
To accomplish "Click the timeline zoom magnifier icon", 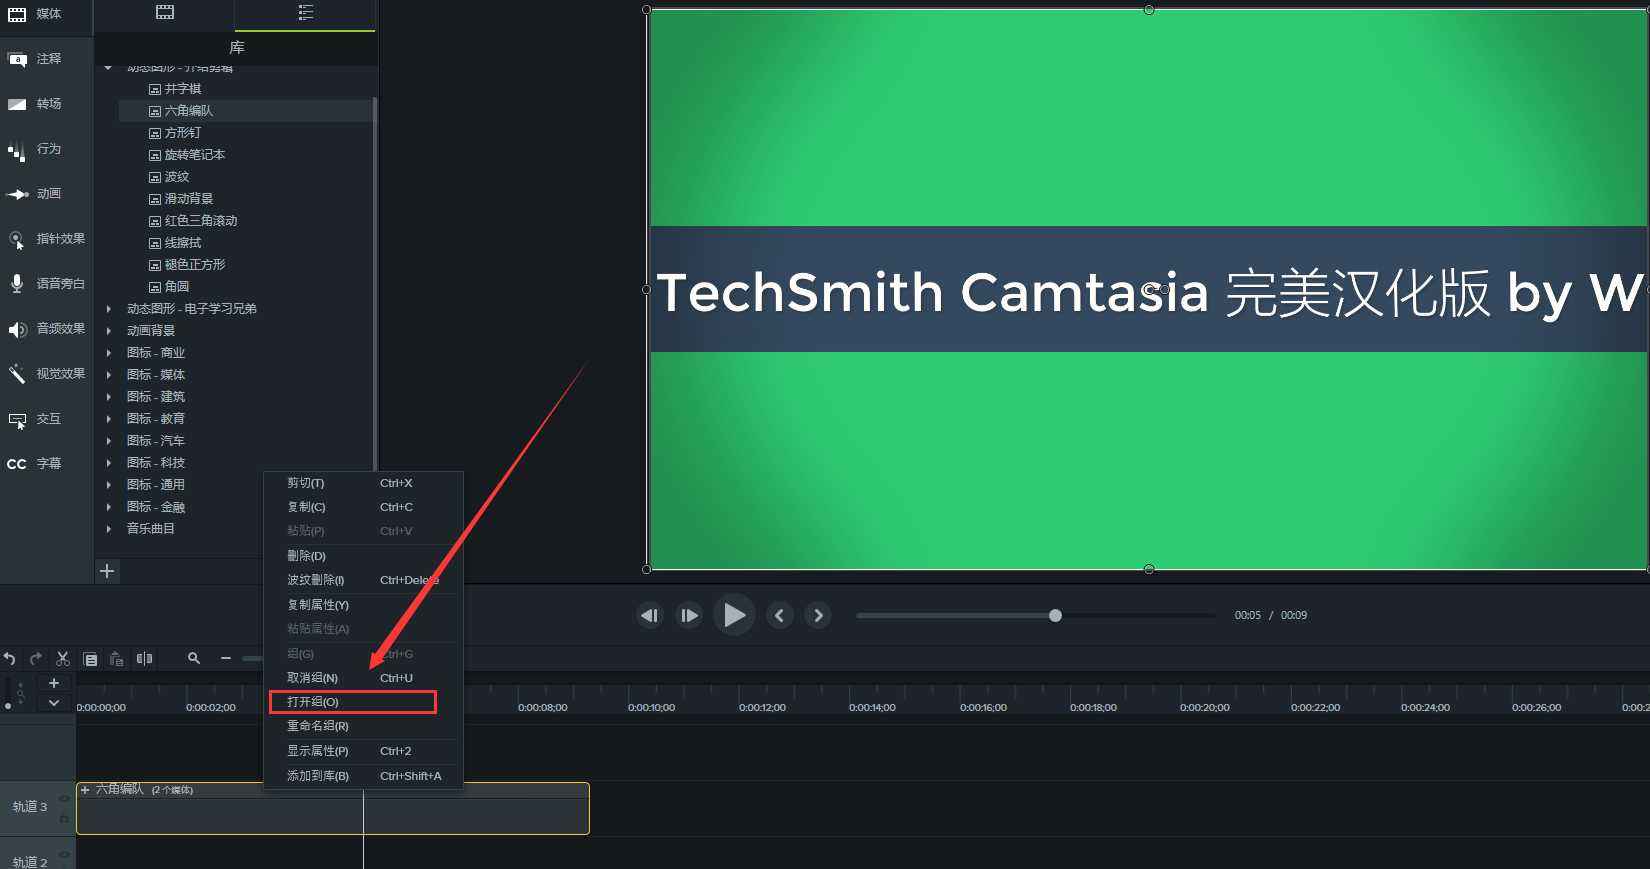I will click(194, 658).
